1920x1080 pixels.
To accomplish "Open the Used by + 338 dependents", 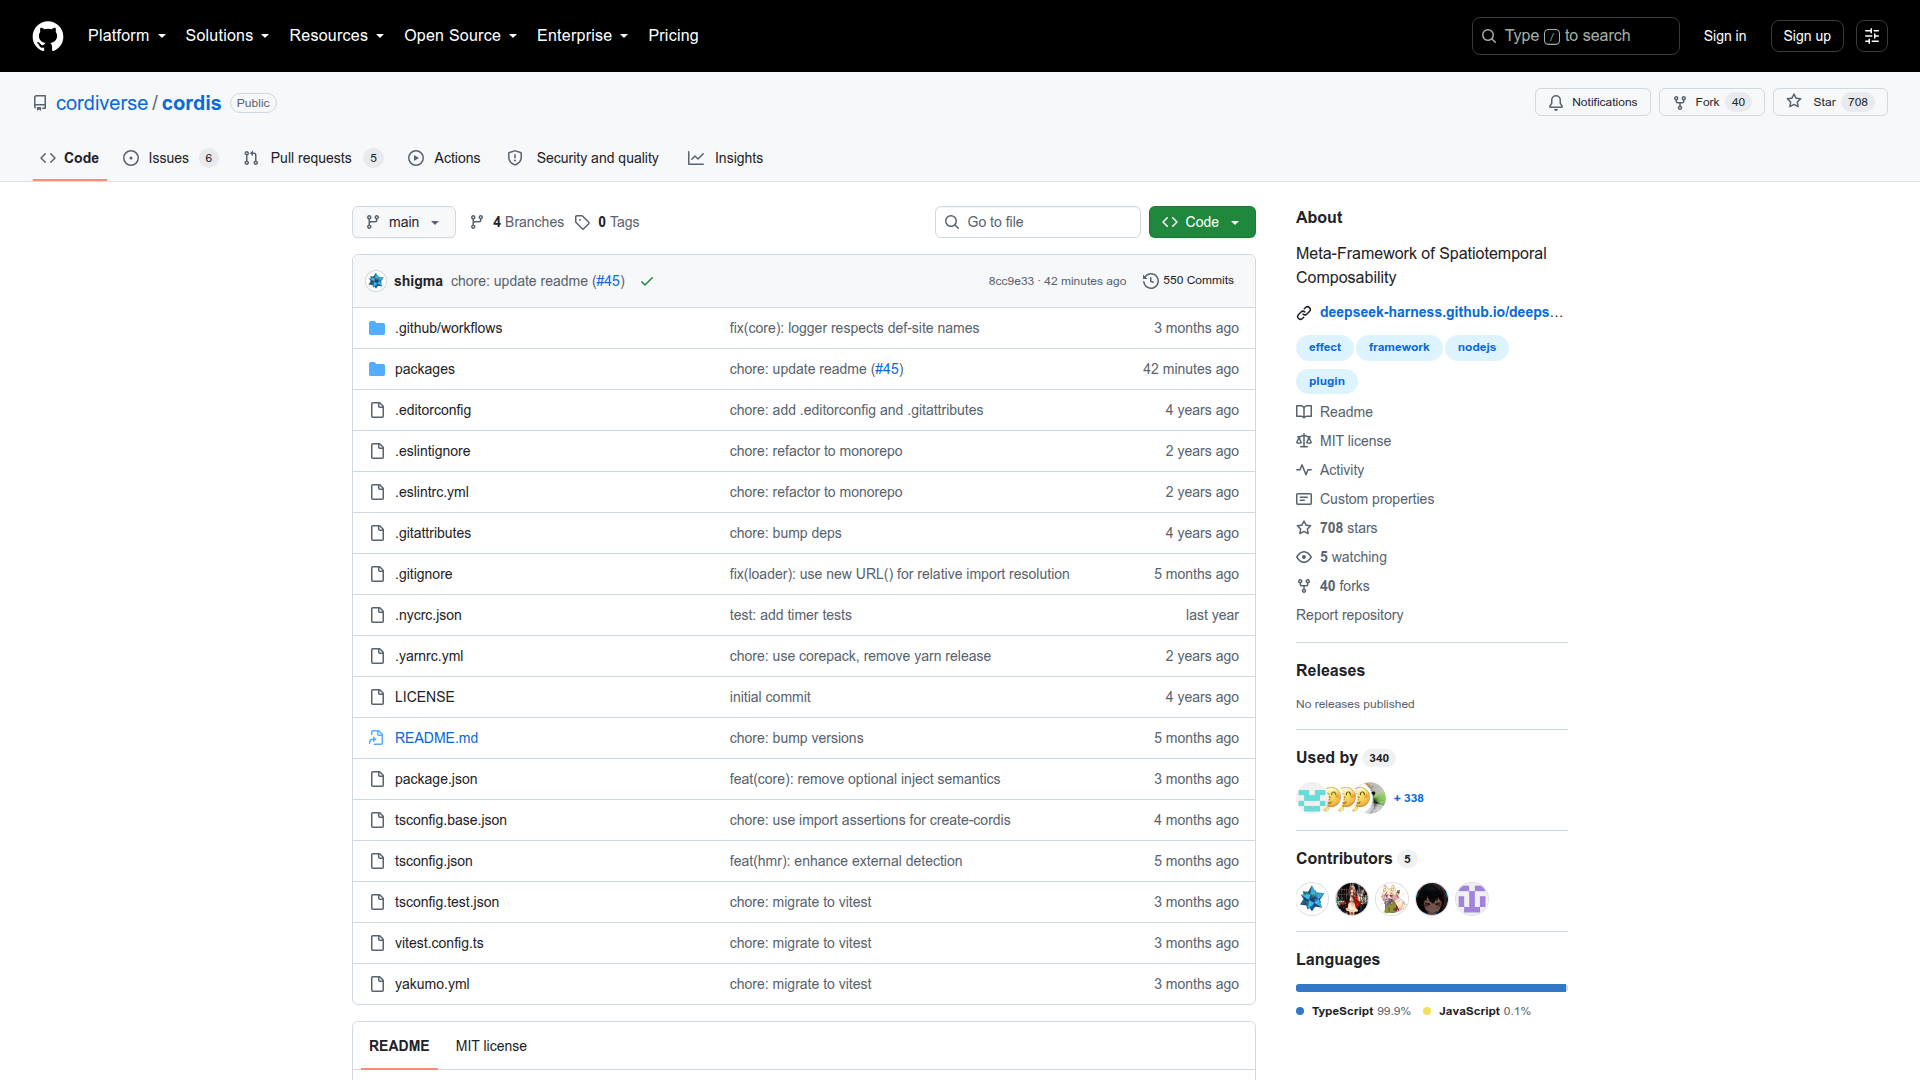I will 1408,798.
